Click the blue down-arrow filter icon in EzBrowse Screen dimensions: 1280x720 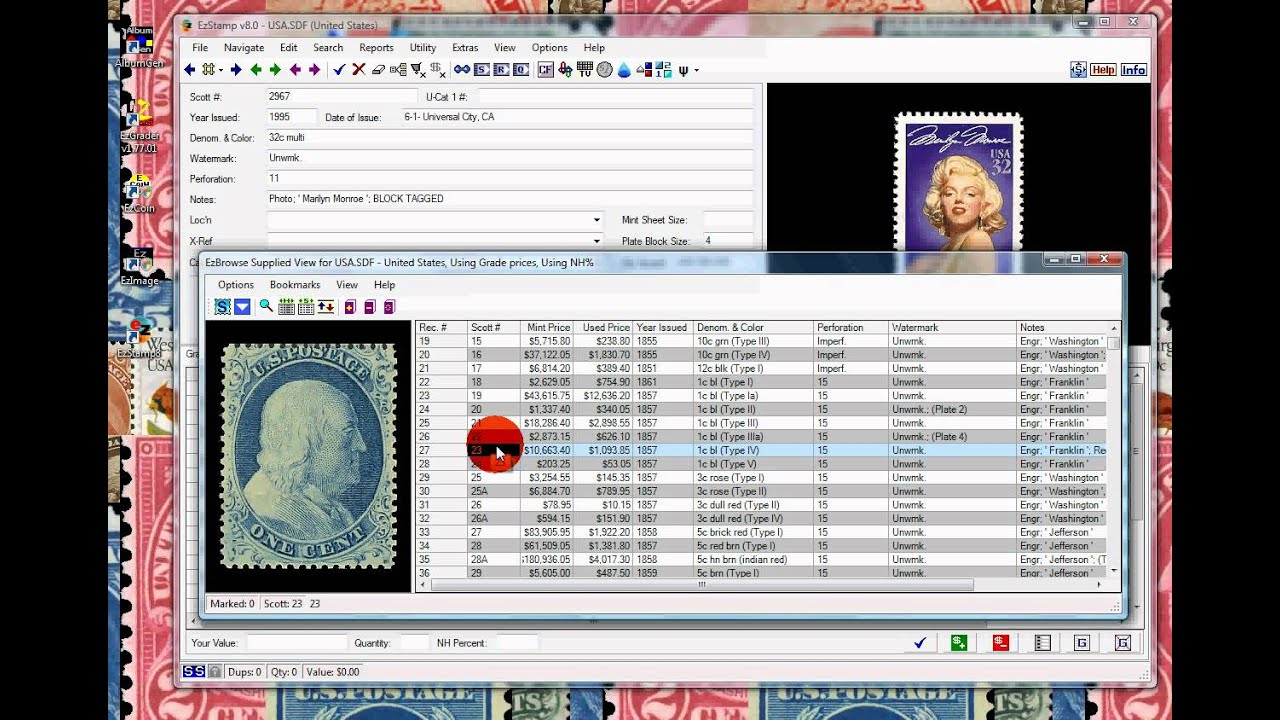(242, 307)
